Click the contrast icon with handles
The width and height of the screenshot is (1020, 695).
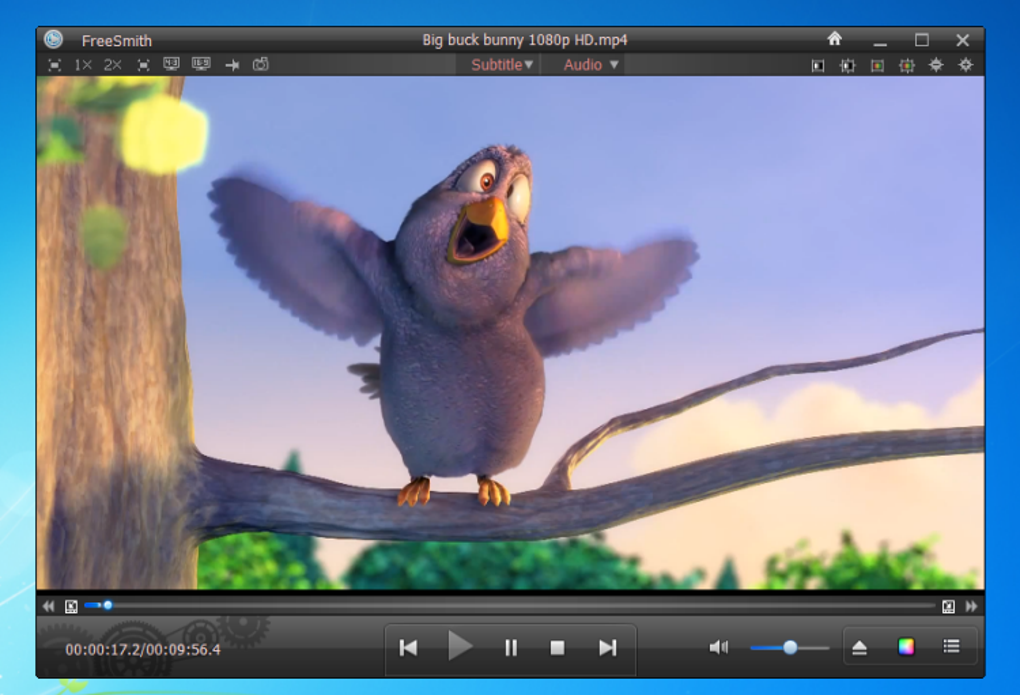[848, 66]
